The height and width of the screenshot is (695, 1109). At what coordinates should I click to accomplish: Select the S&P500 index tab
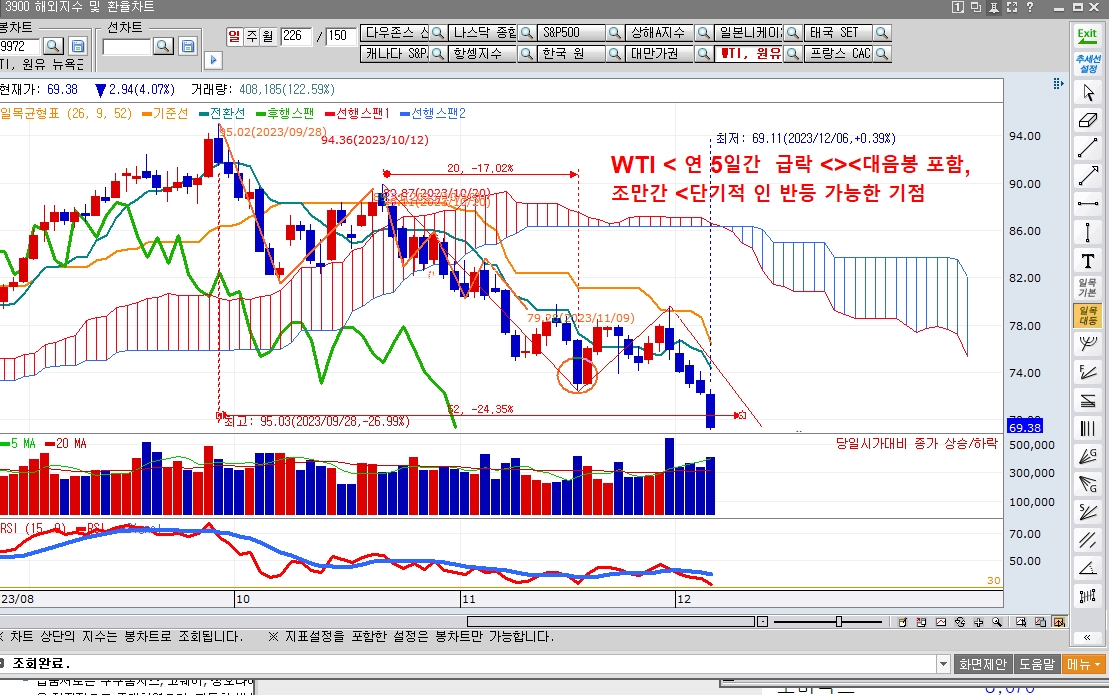click(x=574, y=33)
